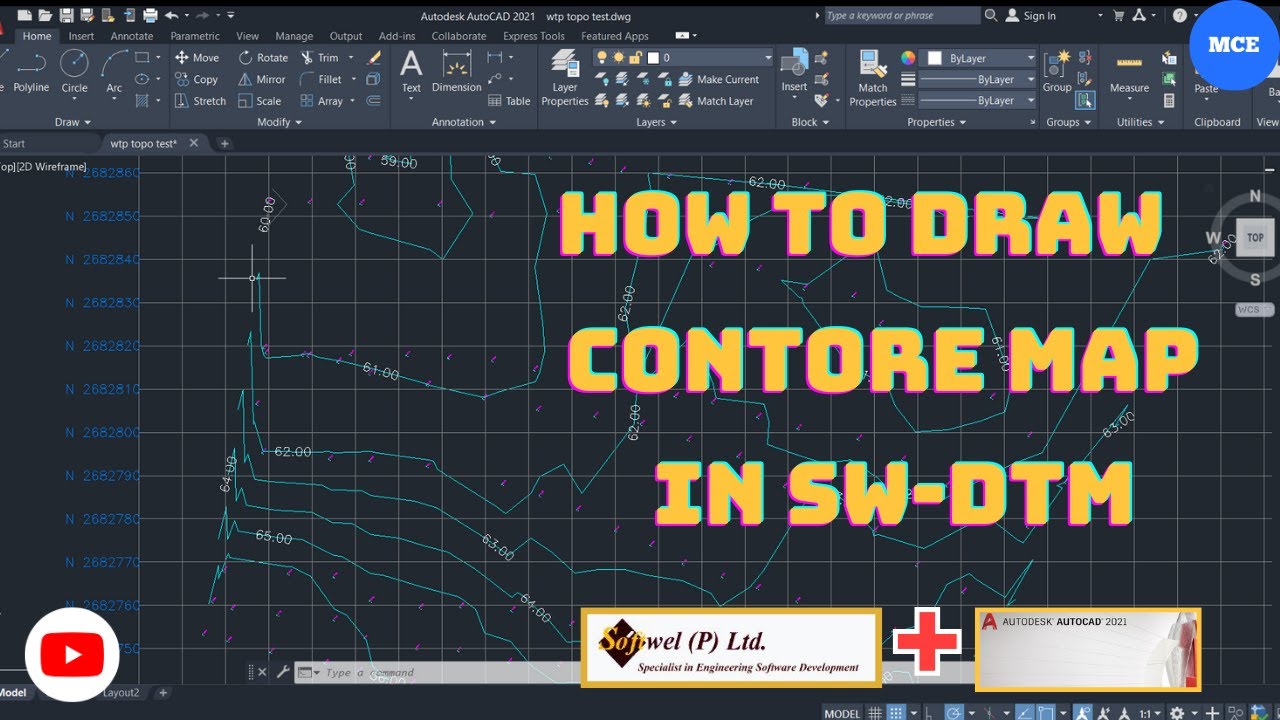Viewport: 1280px width, 720px height.
Task: Open Layer Properties manager
Action: point(565,78)
